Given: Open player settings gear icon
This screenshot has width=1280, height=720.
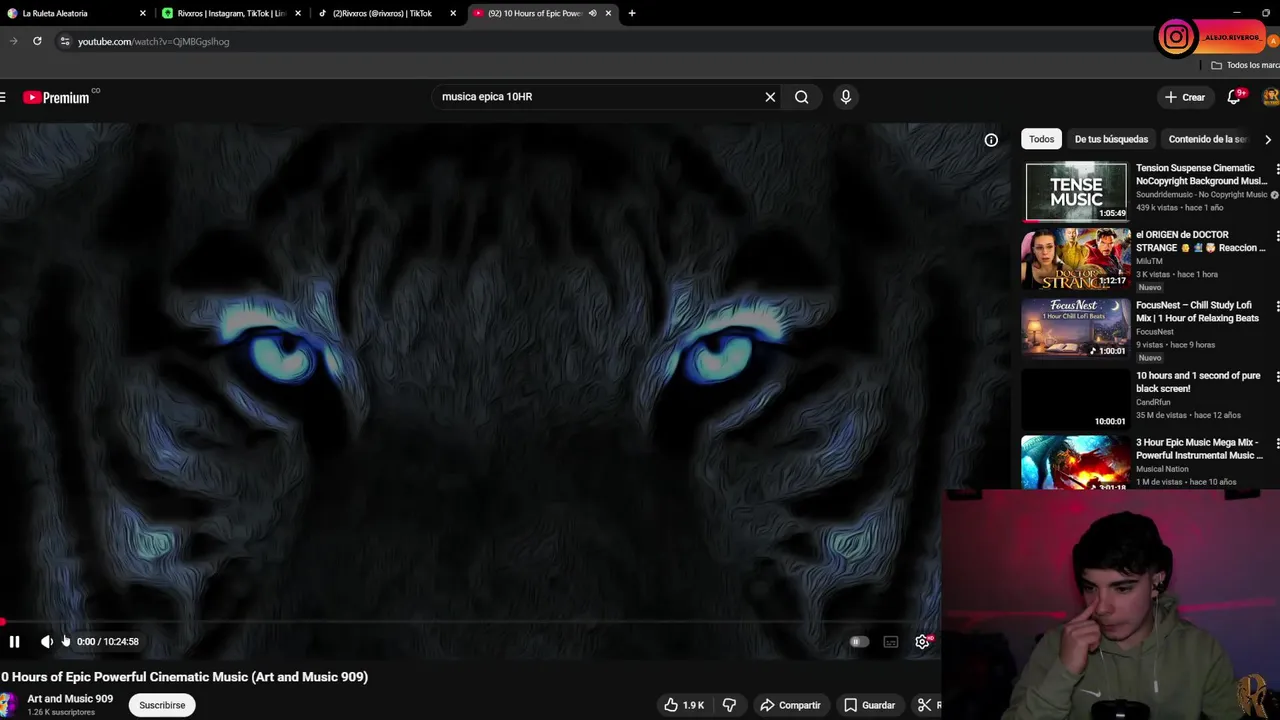Looking at the screenshot, I should [x=922, y=642].
